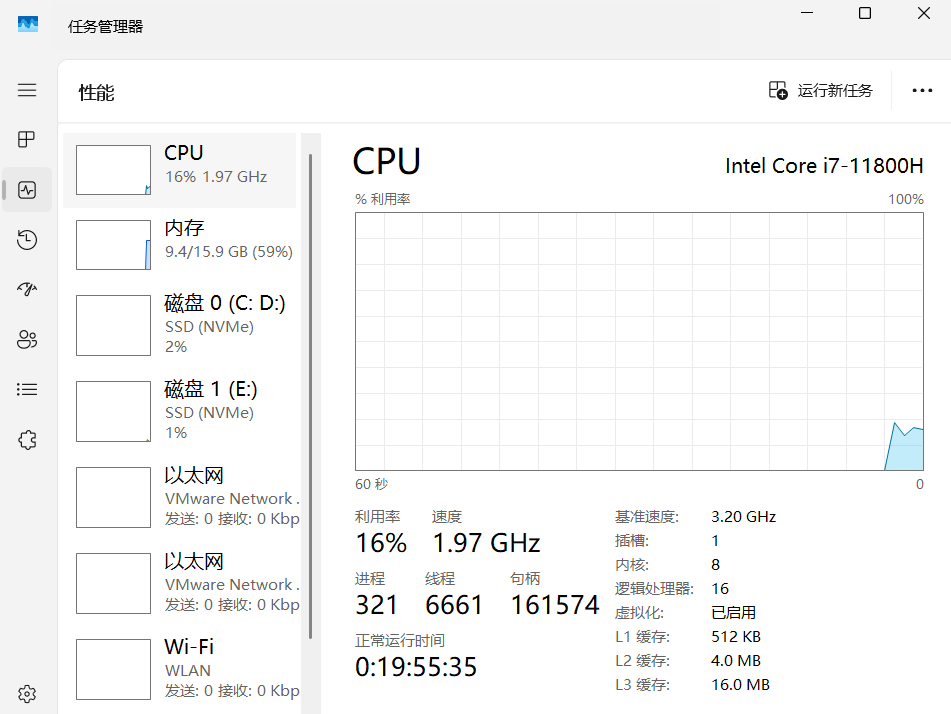The height and width of the screenshot is (714, 951).
Task: Click the process count 321
Action: (x=377, y=605)
